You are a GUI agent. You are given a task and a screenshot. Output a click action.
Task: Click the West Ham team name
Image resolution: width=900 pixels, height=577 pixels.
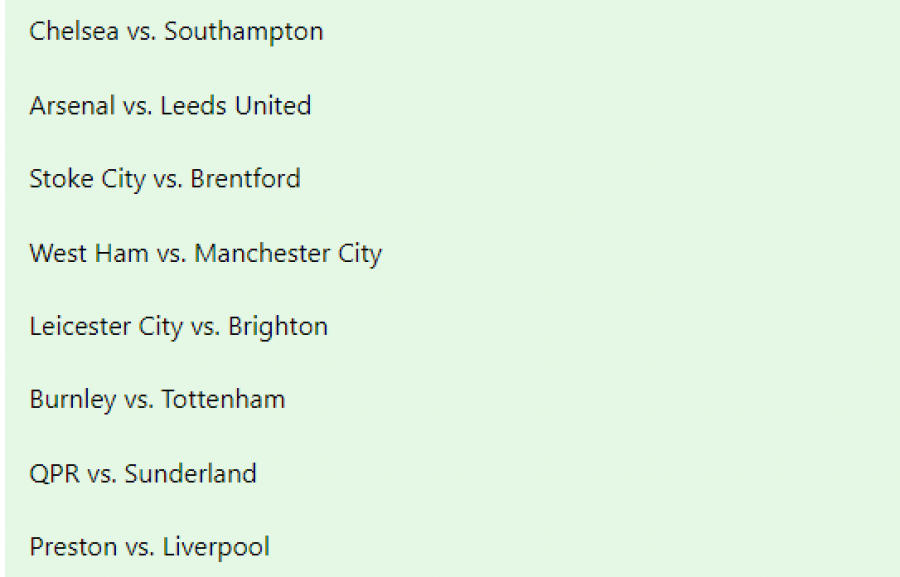(x=89, y=253)
